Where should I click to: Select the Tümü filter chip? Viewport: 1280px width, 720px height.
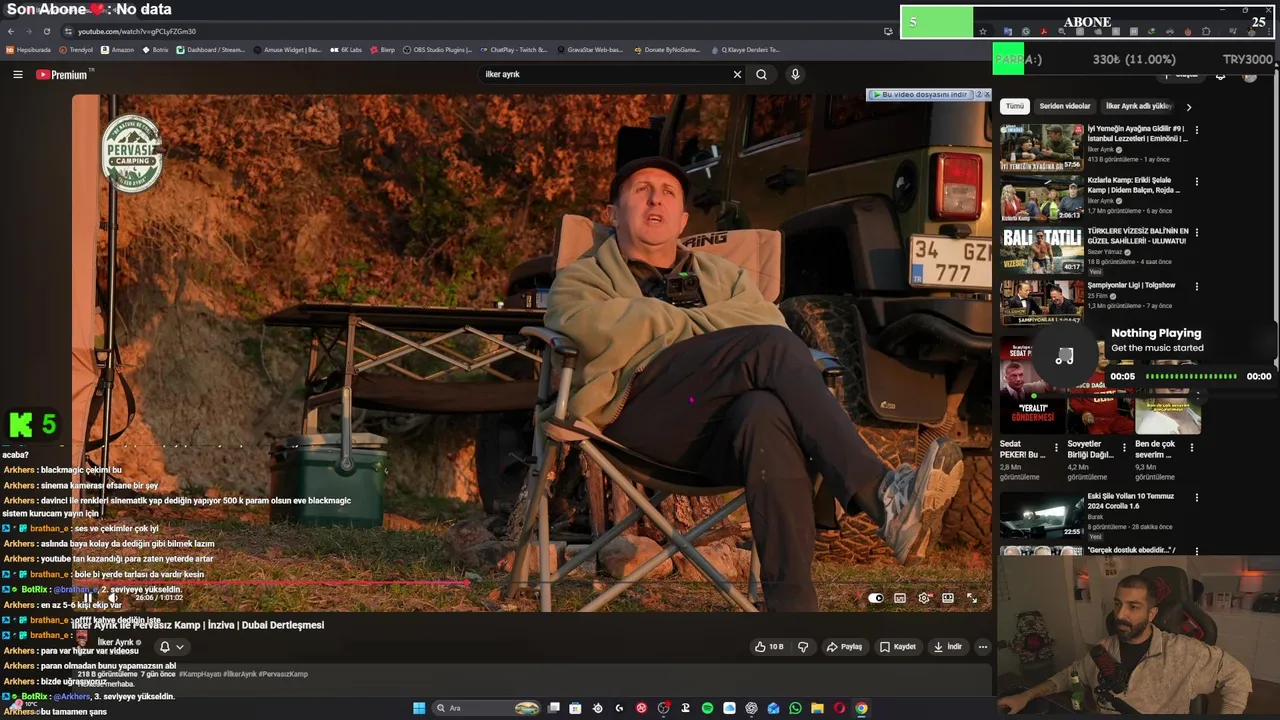click(x=1015, y=106)
